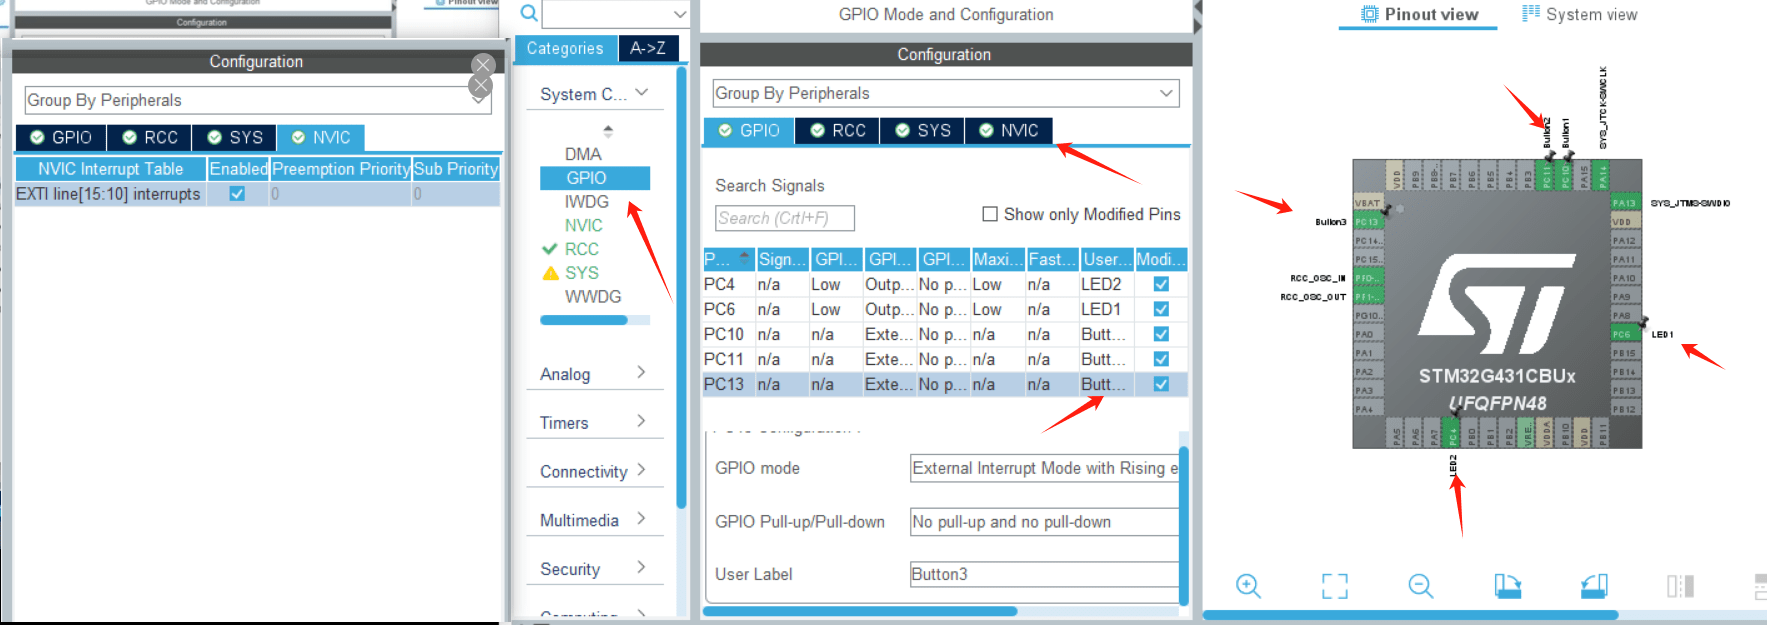The width and height of the screenshot is (1767, 625).
Task: Toggle Modified checkbox for PC13 row
Action: pos(1161,384)
